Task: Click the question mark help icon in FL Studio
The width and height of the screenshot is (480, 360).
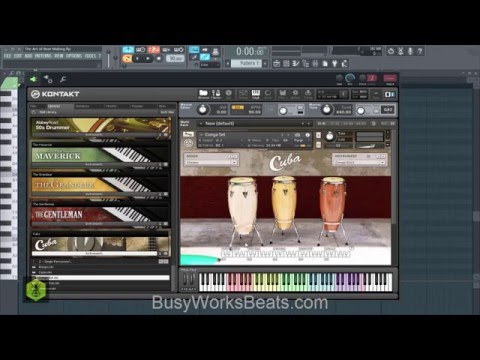Action: point(420,51)
